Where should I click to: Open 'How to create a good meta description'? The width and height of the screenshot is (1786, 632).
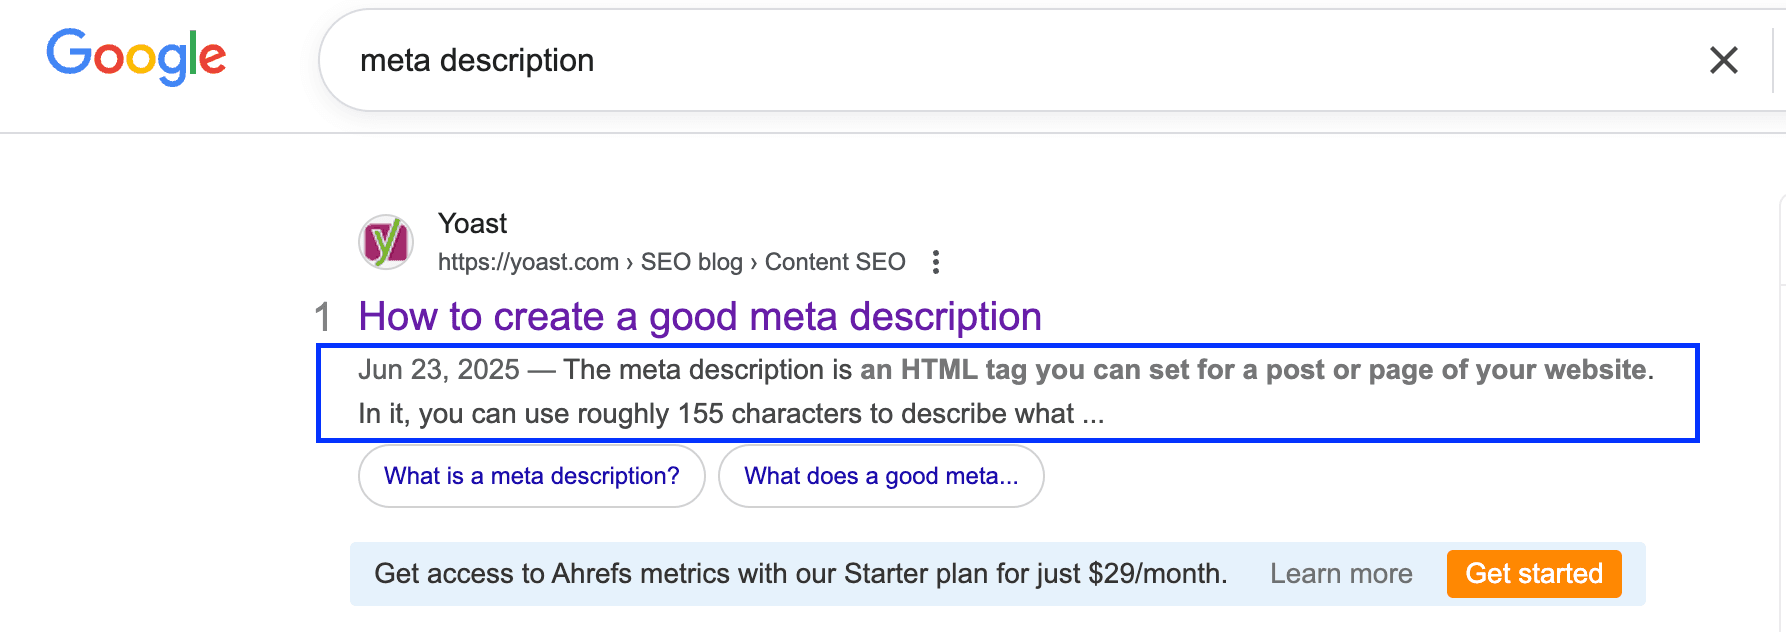[x=699, y=316]
